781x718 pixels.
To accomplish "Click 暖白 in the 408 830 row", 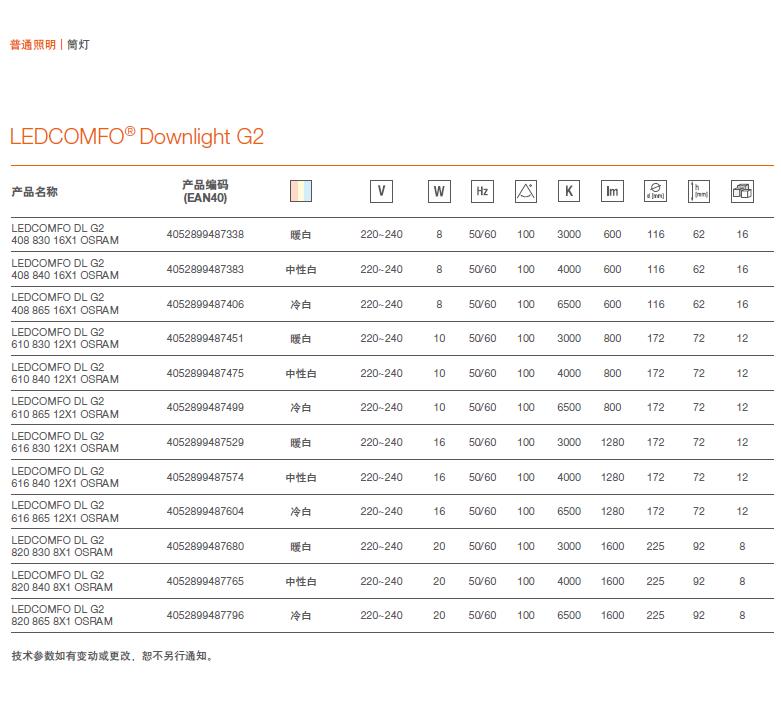I will [x=301, y=235].
